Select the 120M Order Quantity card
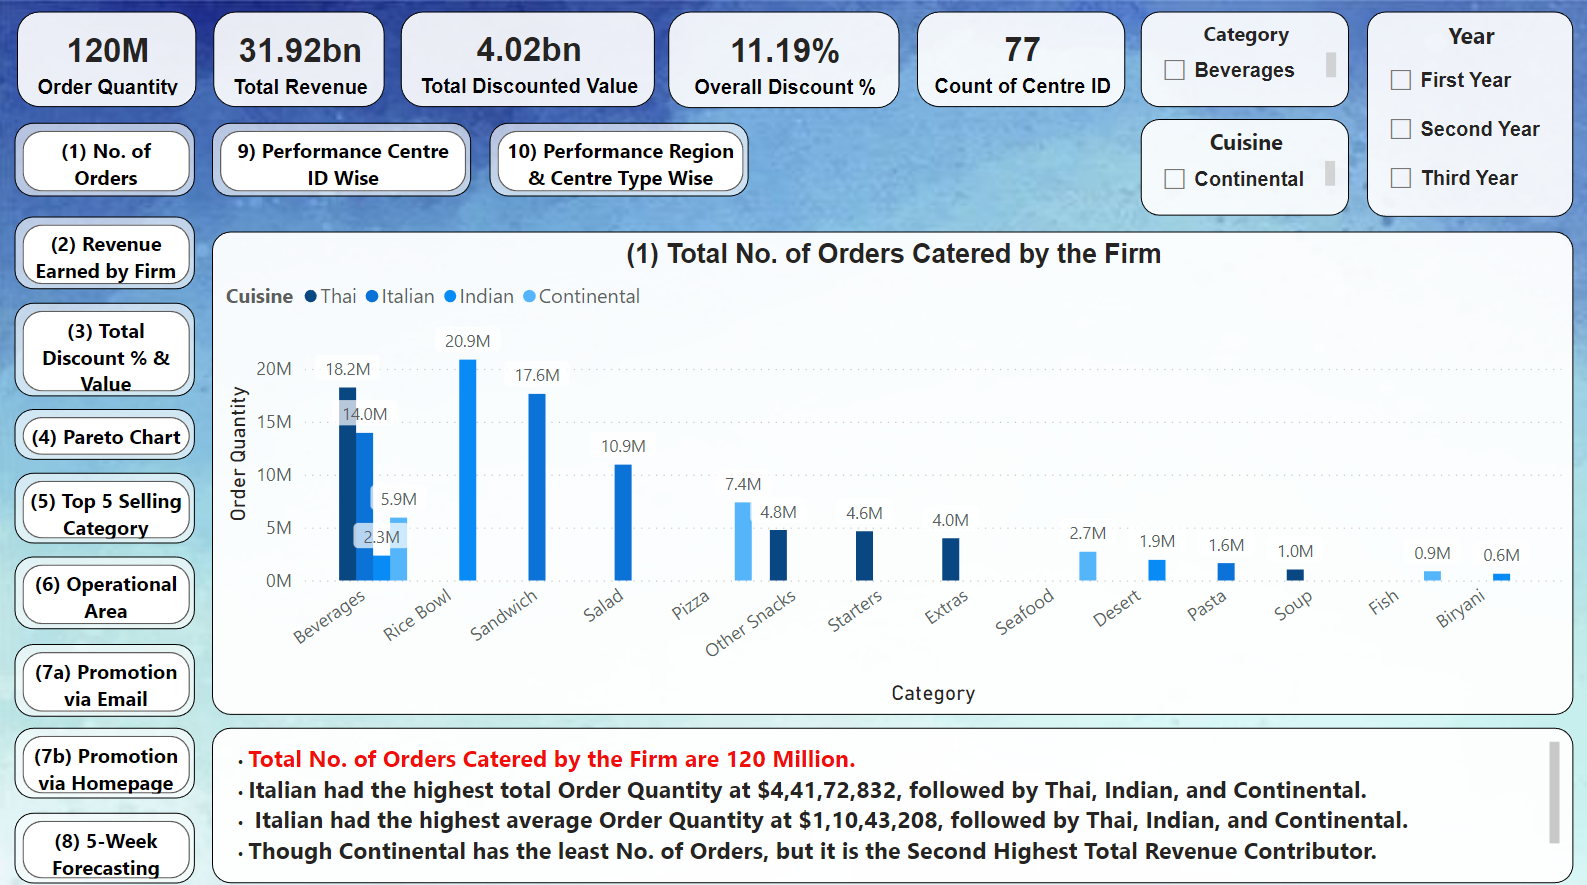Image resolution: width=1587 pixels, height=885 pixels. [x=107, y=60]
